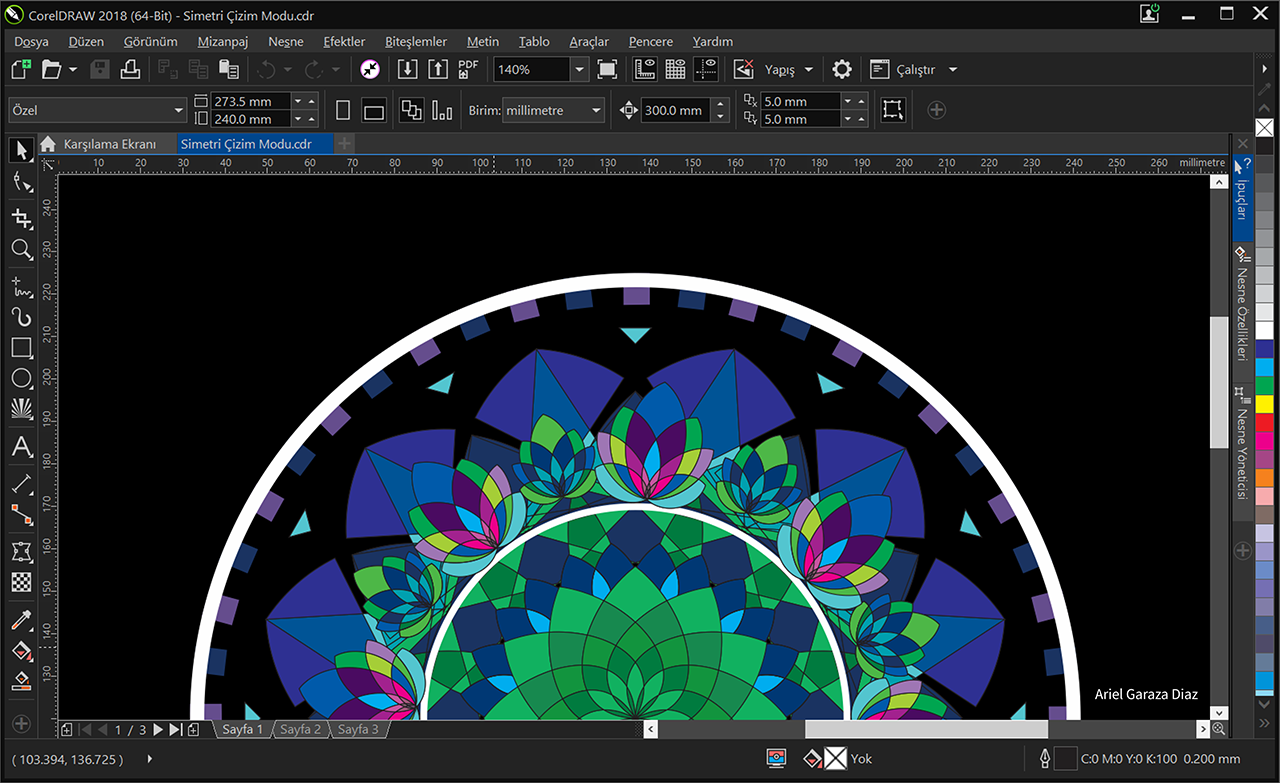Image resolution: width=1280 pixels, height=783 pixels.
Task: Set page to landscape orientation
Action: tap(373, 110)
